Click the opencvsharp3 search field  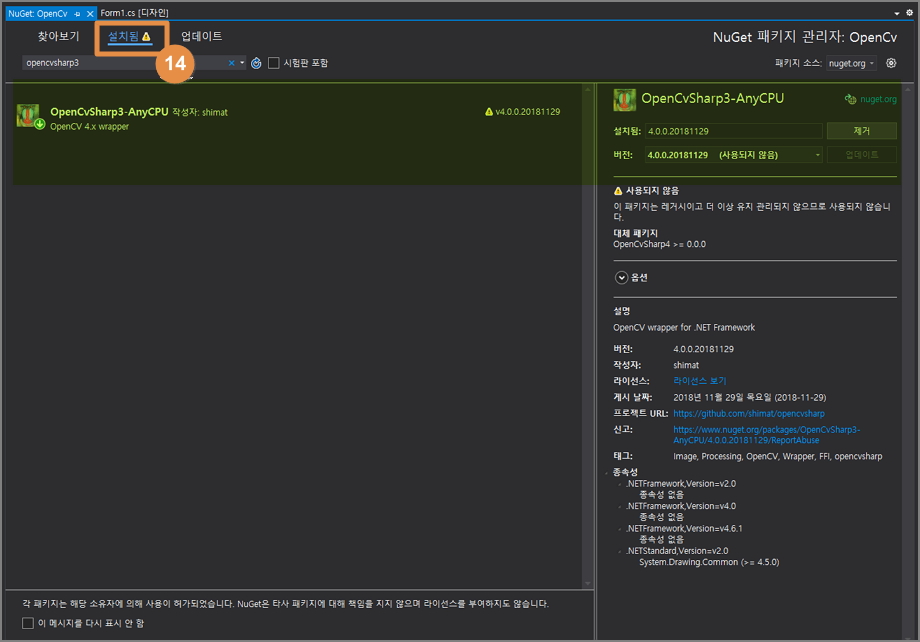coord(123,63)
